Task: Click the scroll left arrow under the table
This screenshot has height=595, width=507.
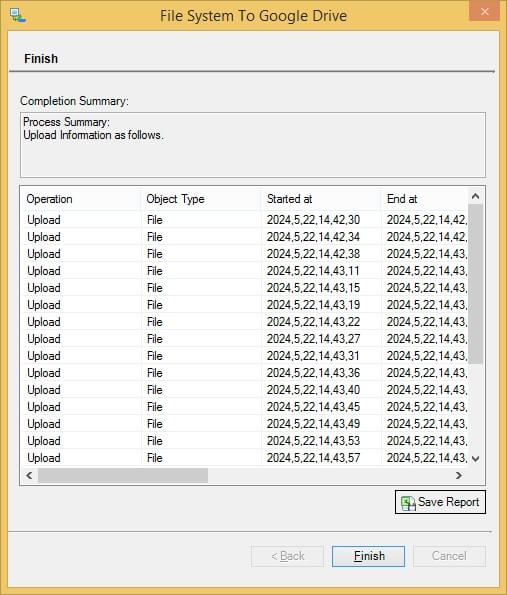Action: click(29, 475)
